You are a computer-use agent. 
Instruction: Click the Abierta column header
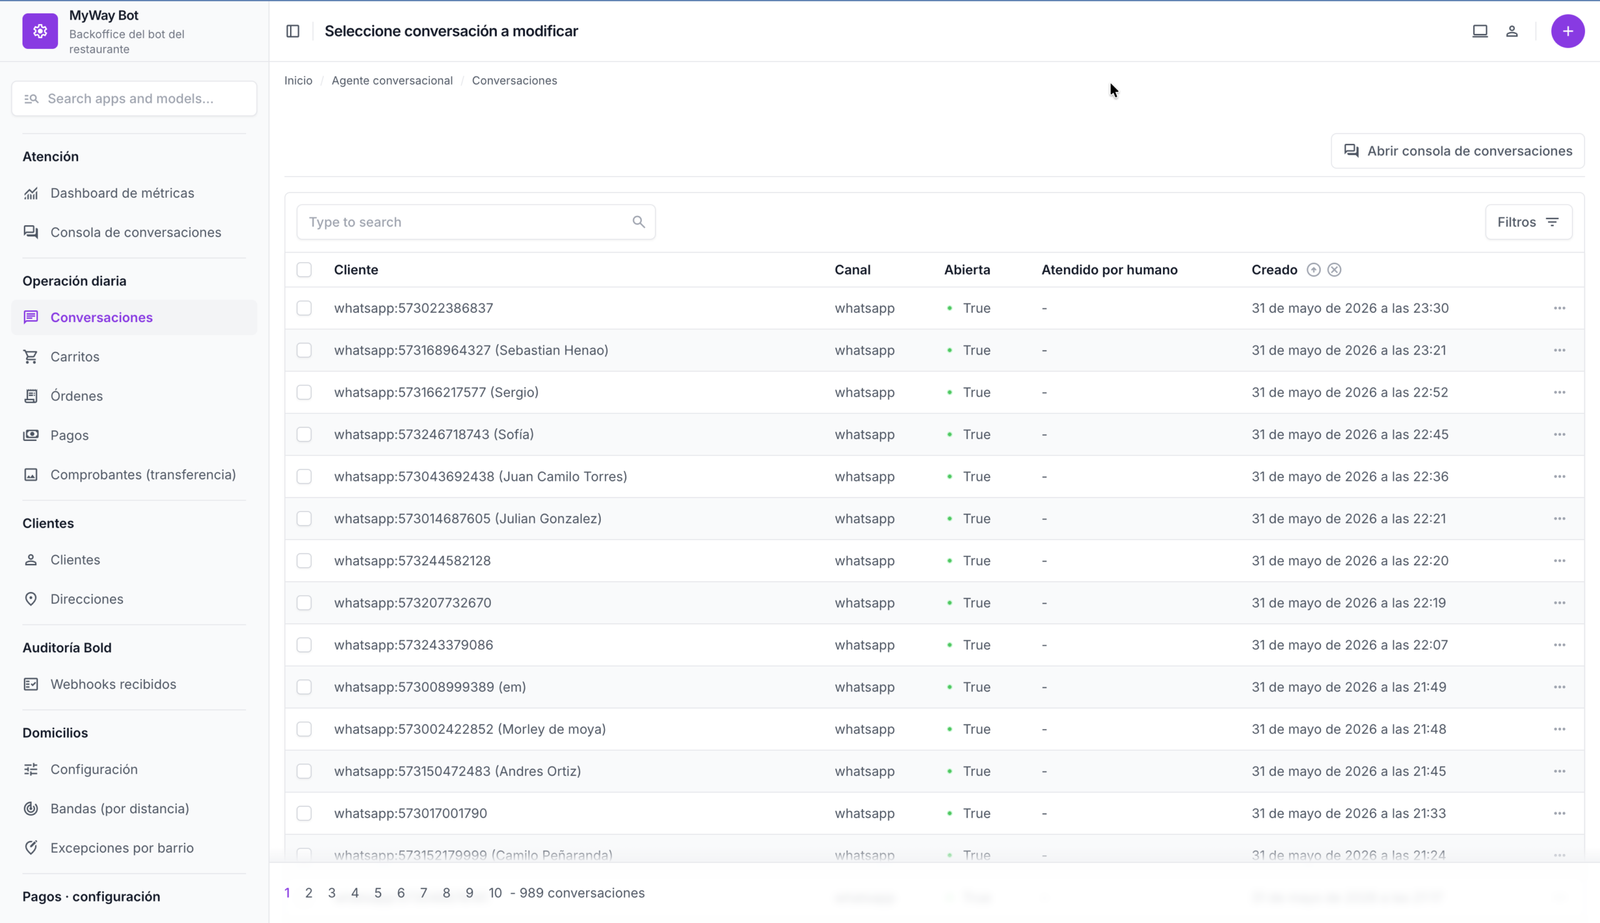coord(967,270)
